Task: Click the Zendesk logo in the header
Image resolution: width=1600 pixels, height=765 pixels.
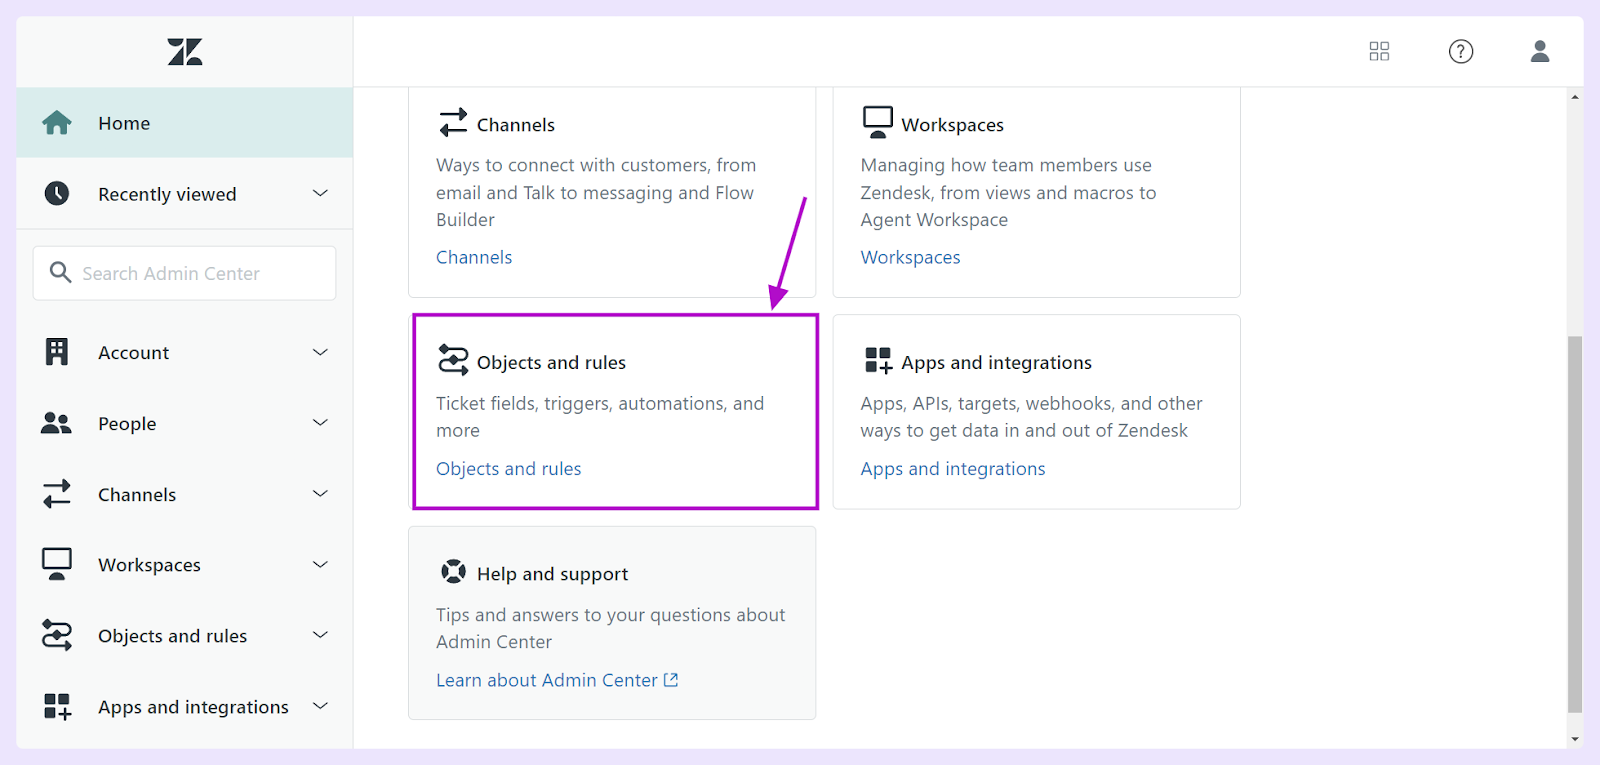Action: [x=185, y=52]
